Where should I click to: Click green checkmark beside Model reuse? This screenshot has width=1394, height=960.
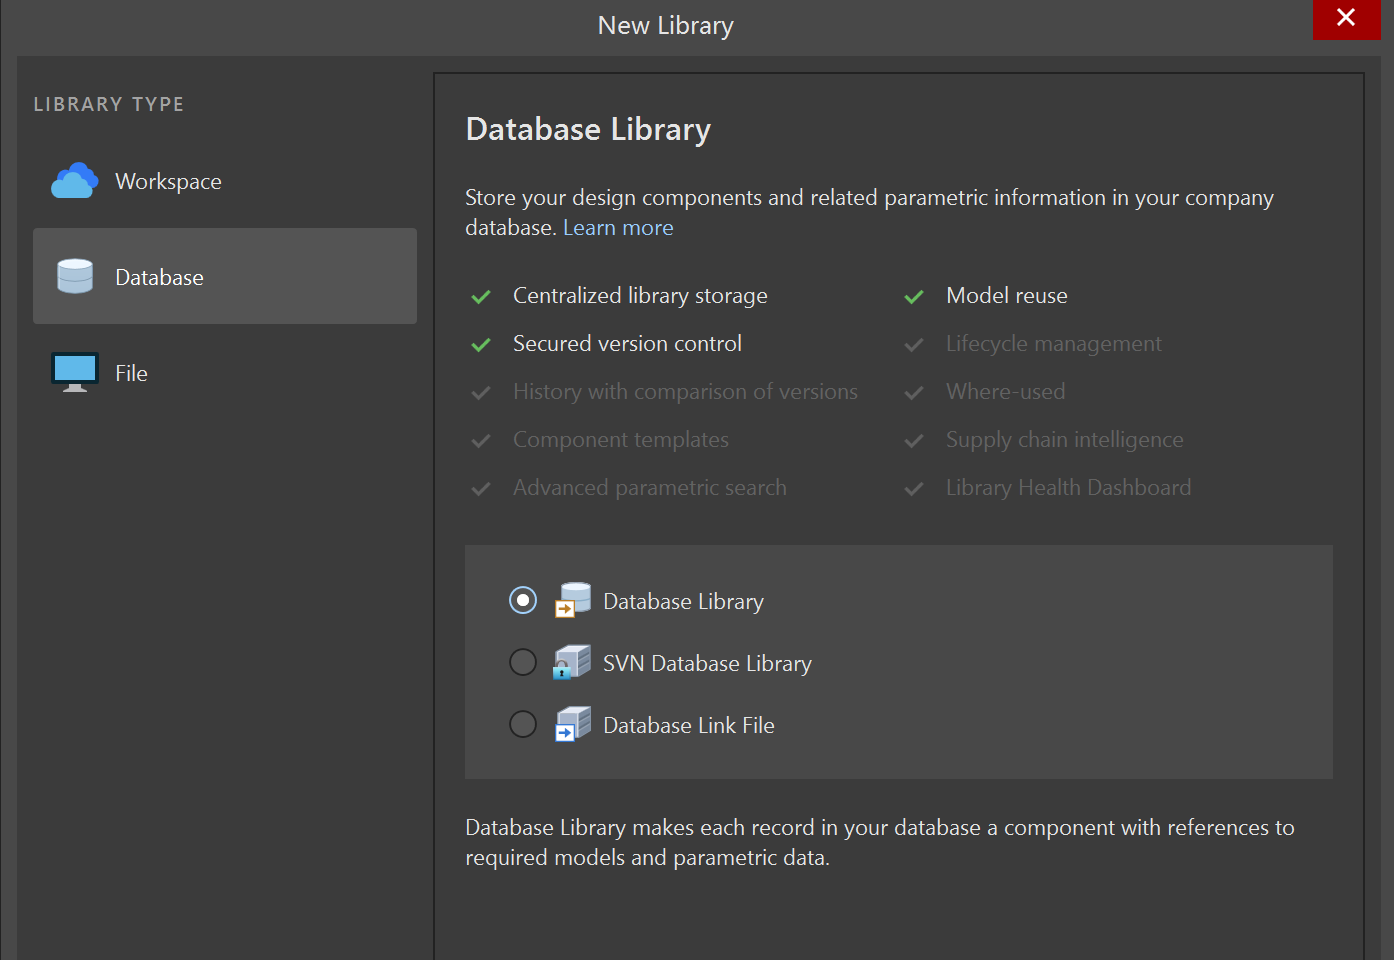coord(914,297)
